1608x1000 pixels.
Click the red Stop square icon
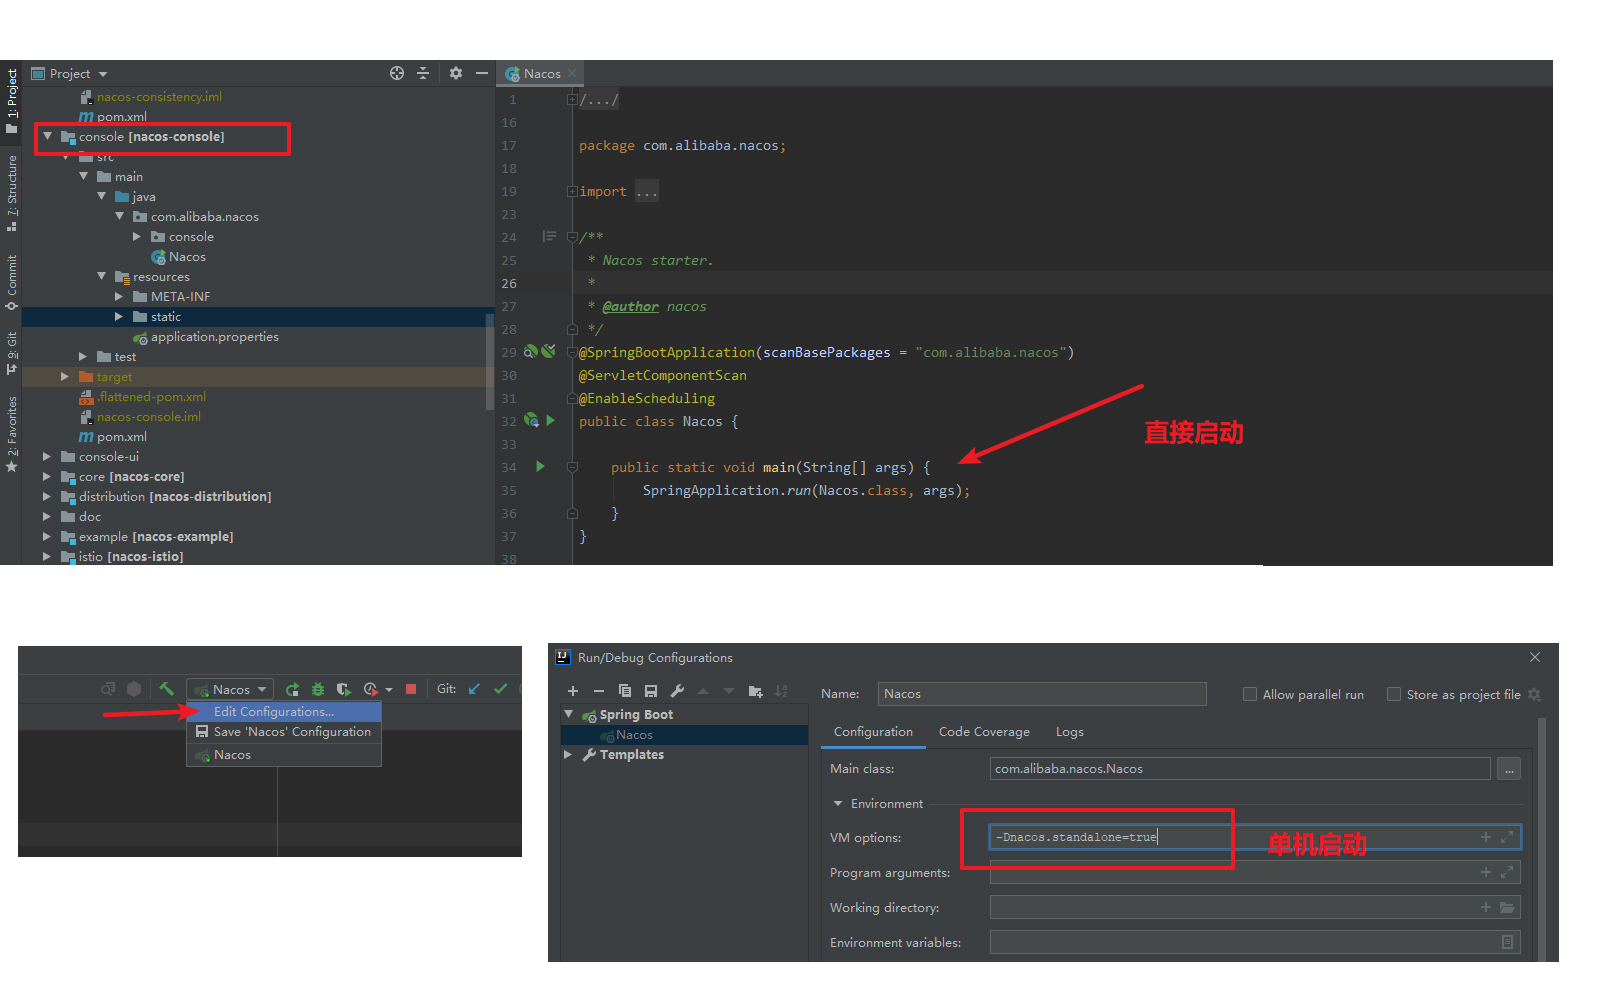pos(411,689)
